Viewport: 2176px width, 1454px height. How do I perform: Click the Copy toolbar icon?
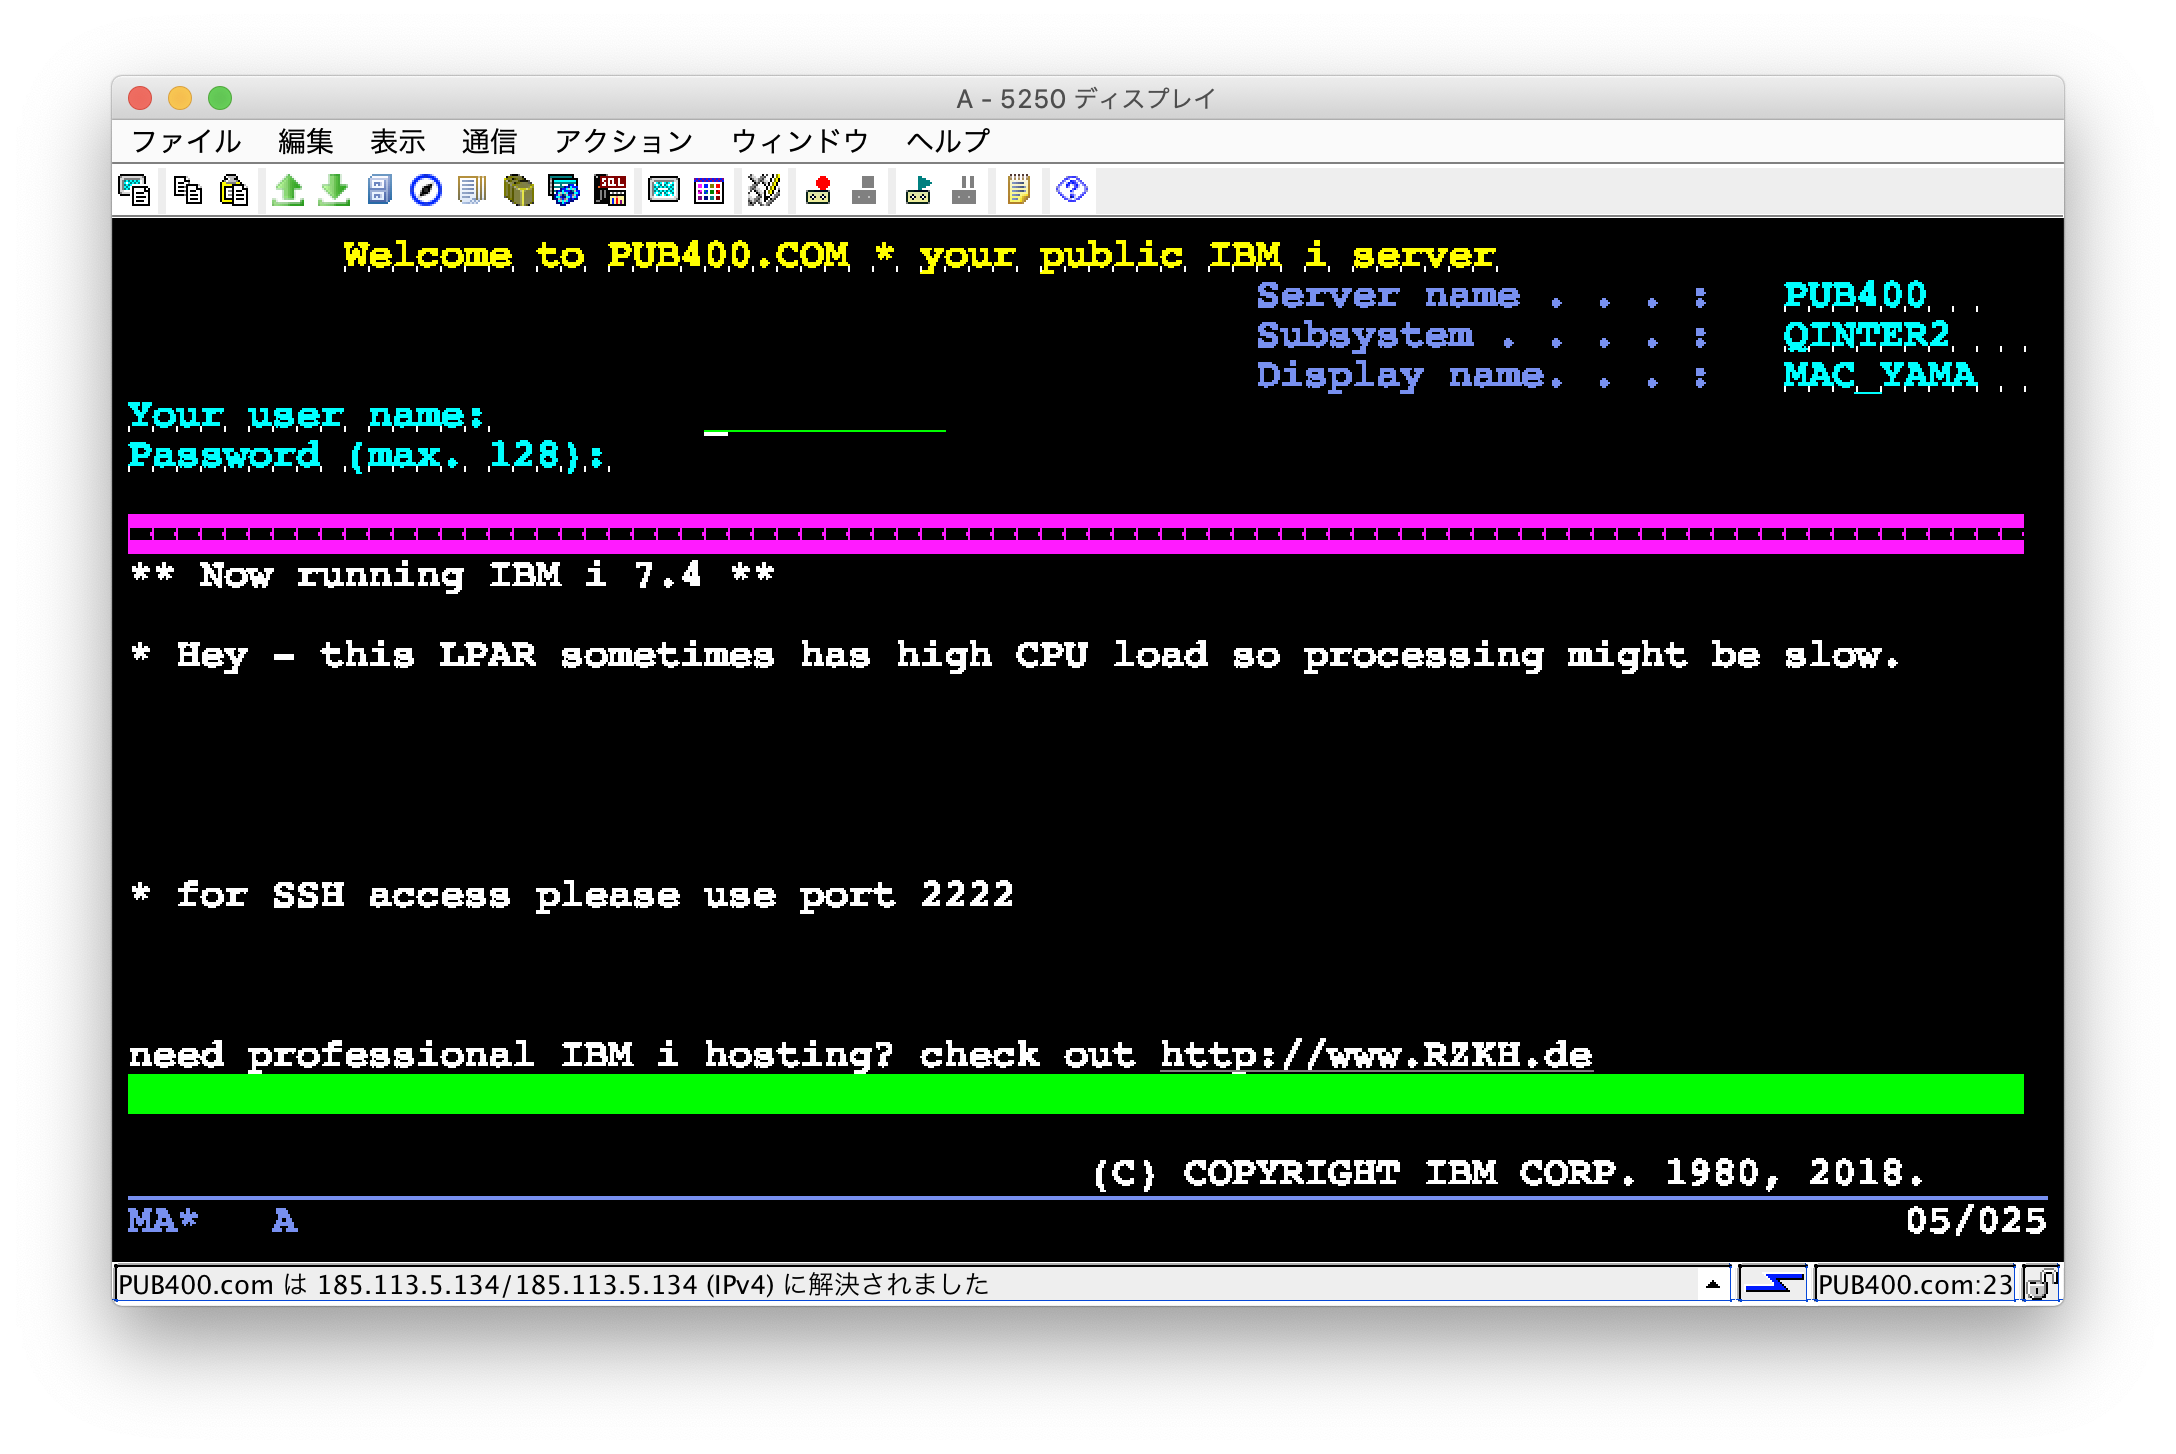187,190
